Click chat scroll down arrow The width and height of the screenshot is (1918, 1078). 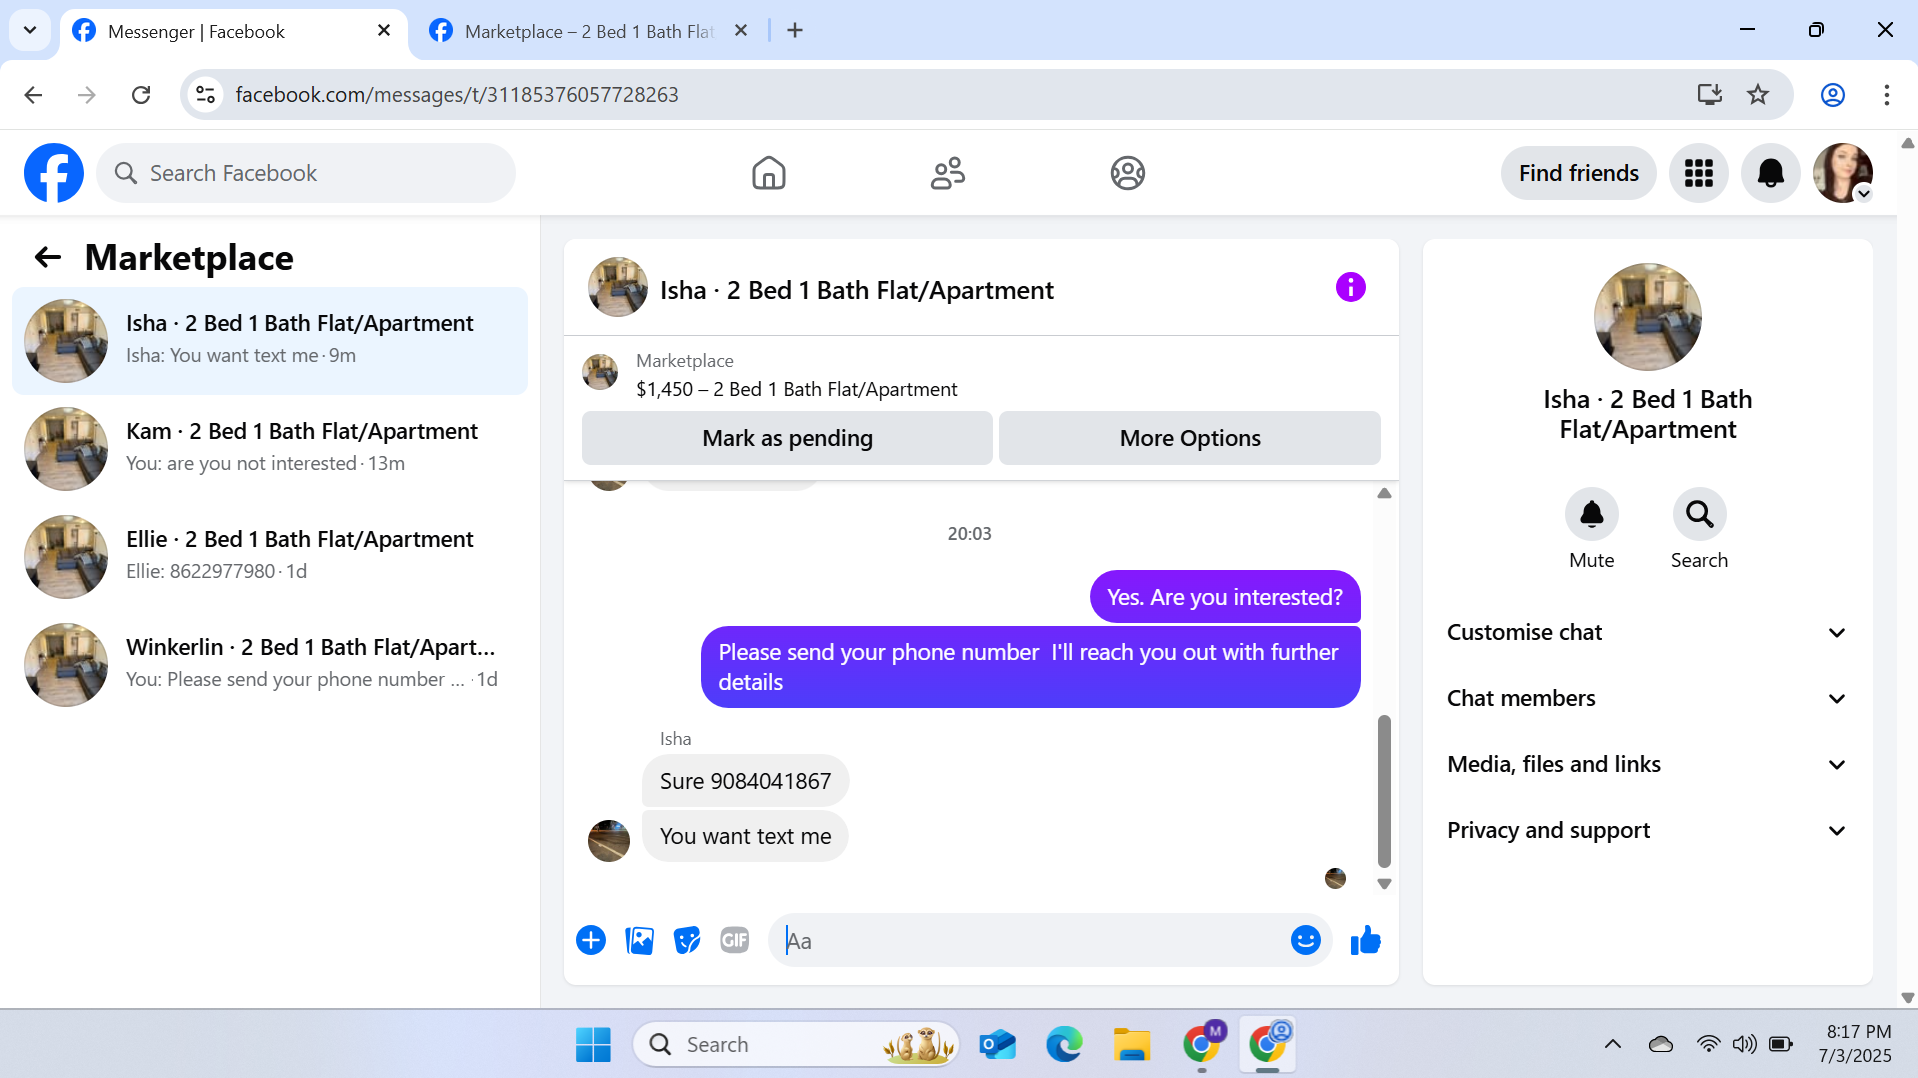tap(1384, 884)
